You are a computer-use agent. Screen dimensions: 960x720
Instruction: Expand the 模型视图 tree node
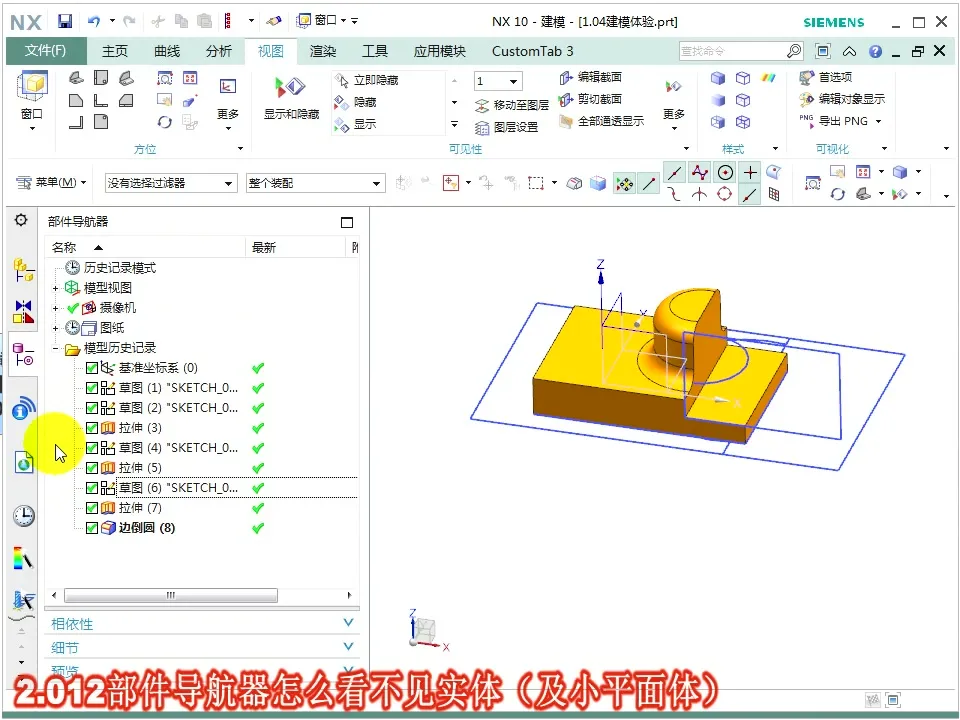(x=56, y=288)
